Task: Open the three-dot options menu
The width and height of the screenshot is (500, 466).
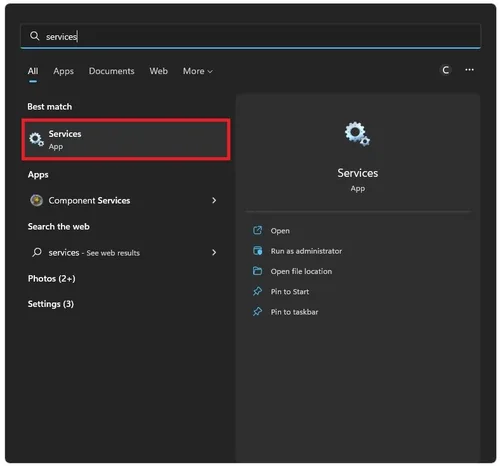Action: click(x=469, y=70)
